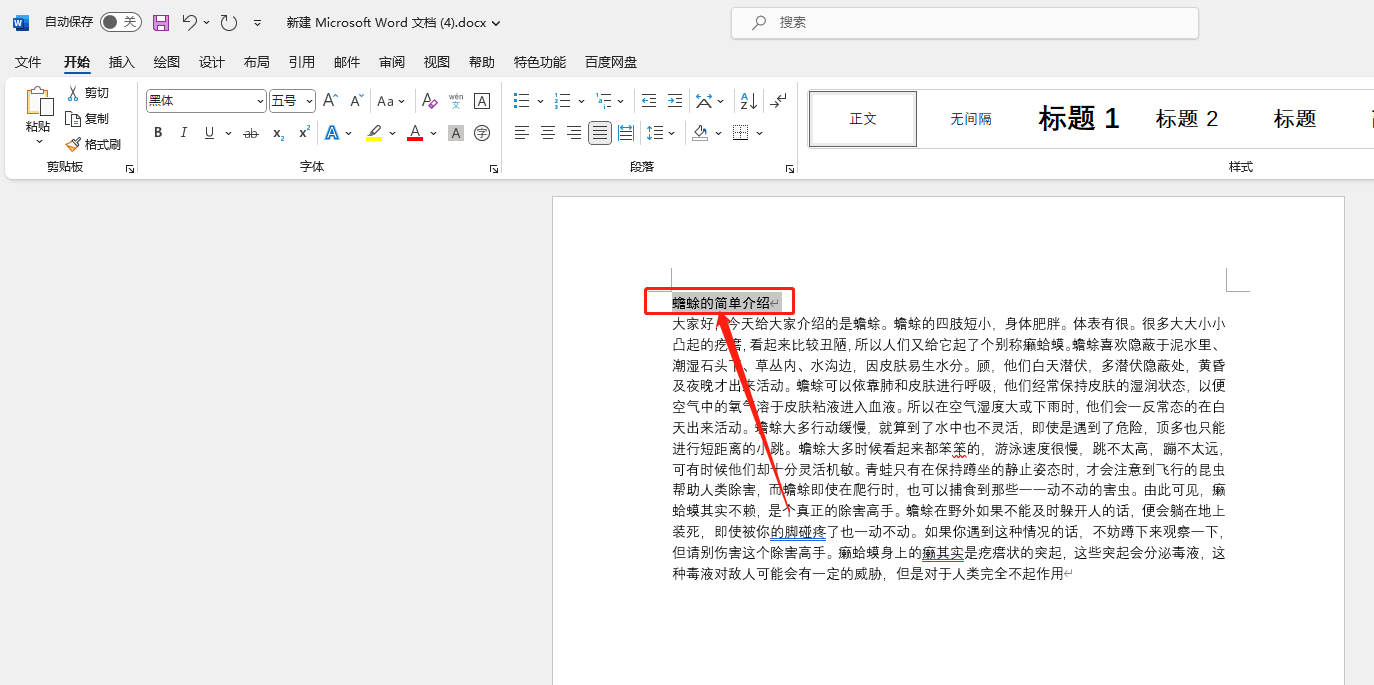
Task: Open the 审阅 ribbon tab
Action: tap(391, 61)
